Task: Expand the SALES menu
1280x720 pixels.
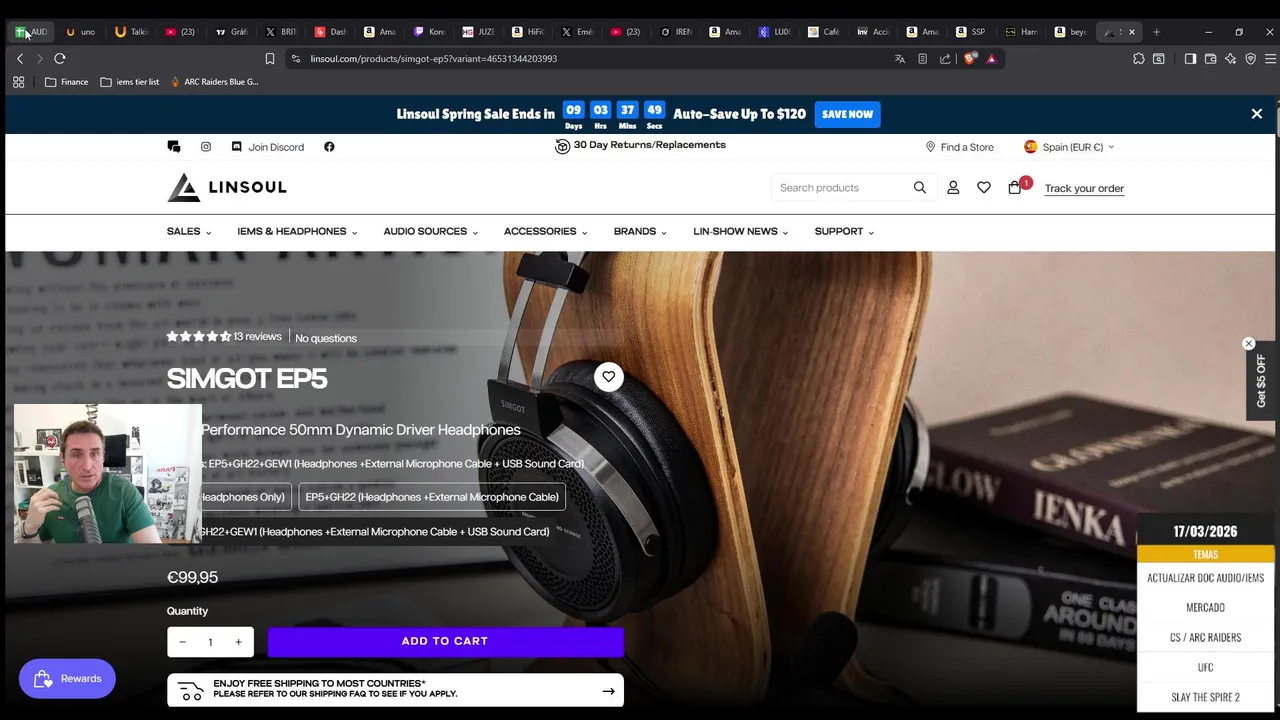Action: pyautogui.click(x=189, y=232)
